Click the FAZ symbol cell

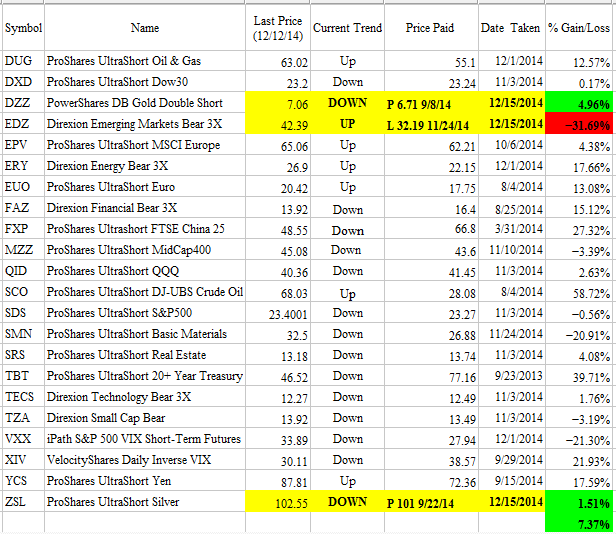pyautogui.click(x=23, y=207)
